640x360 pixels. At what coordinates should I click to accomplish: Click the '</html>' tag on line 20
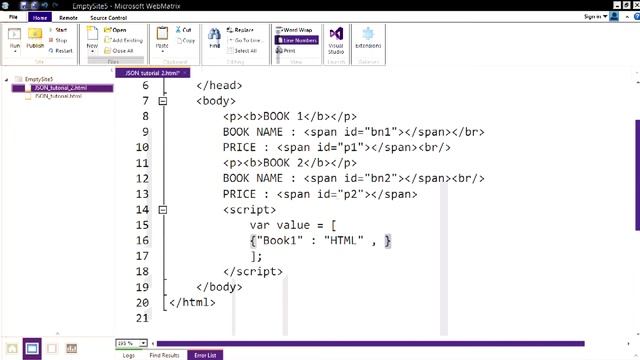point(192,302)
